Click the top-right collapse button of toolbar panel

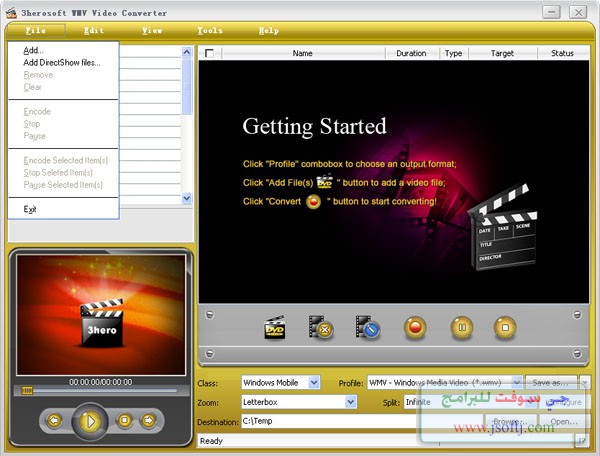[x=577, y=315]
